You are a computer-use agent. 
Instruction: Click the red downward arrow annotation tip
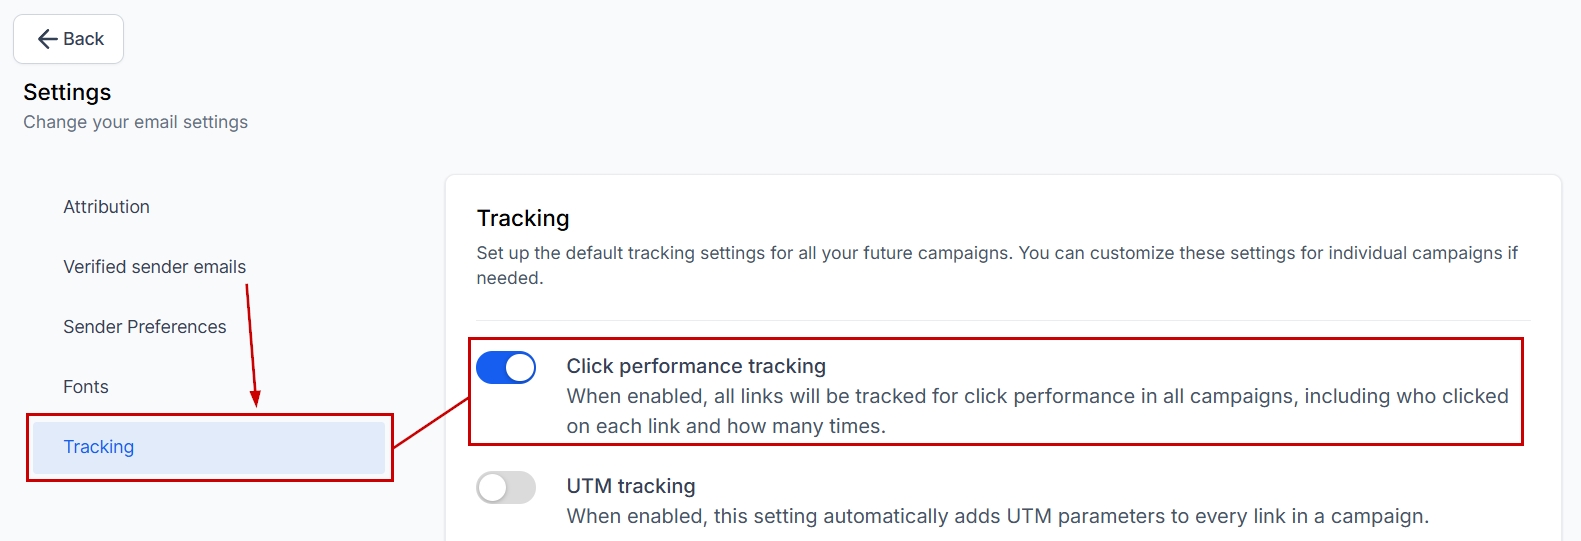(256, 402)
